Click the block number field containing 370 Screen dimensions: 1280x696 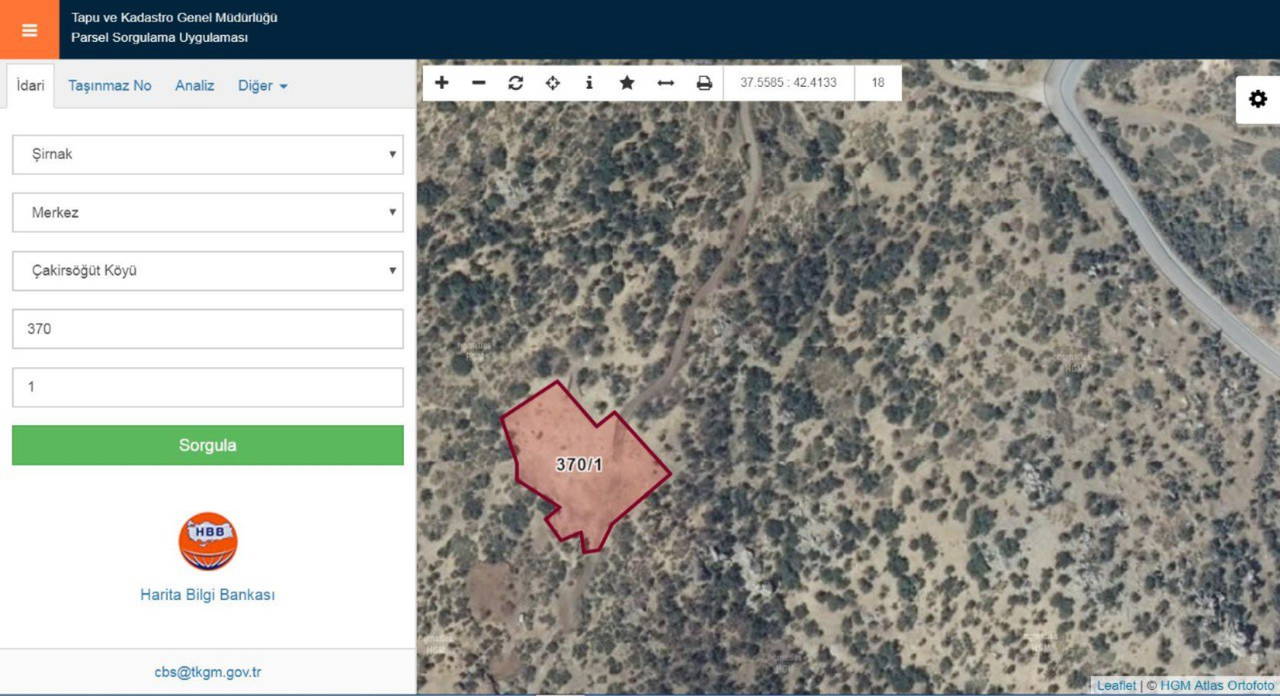pos(208,329)
